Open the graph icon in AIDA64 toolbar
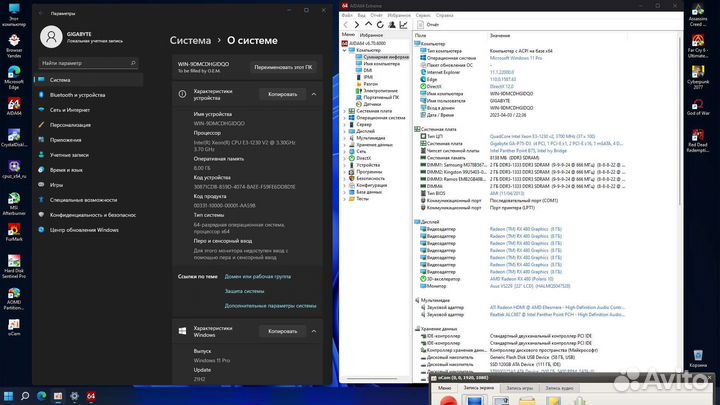This screenshot has height=405, width=720. (x=403, y=25)
